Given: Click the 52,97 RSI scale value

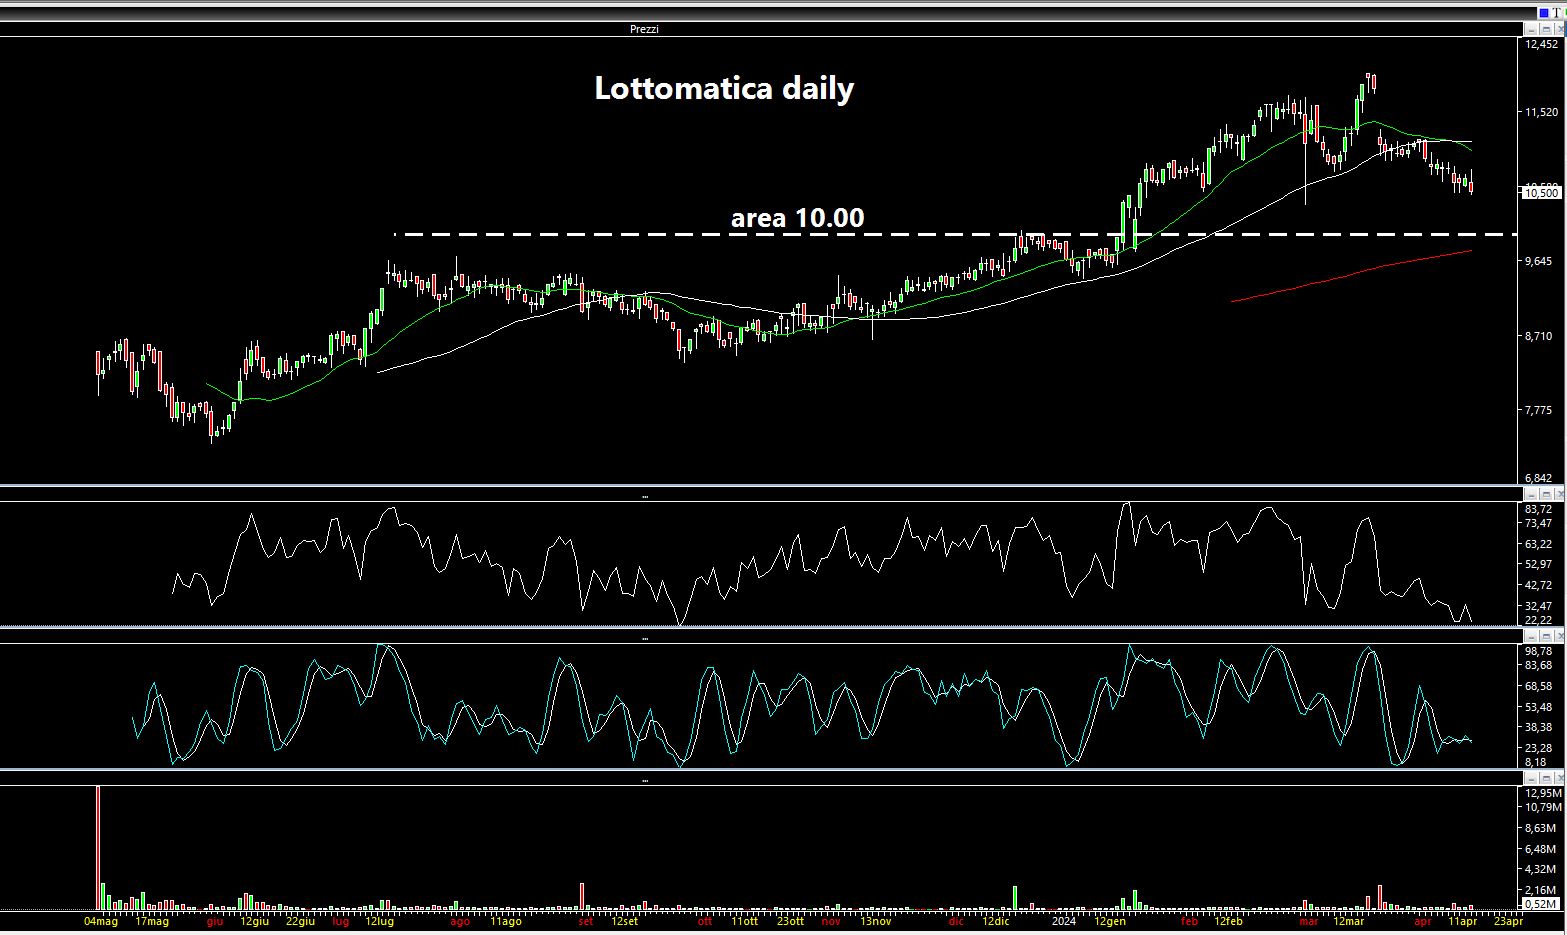Looking at the screenshot, I should coord(1538,564).
